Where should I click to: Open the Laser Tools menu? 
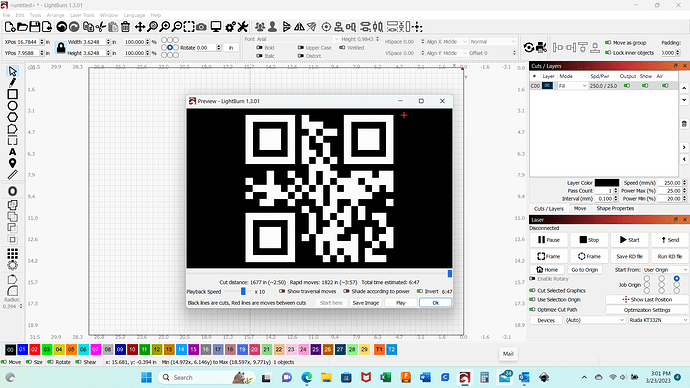pos(82,15)
